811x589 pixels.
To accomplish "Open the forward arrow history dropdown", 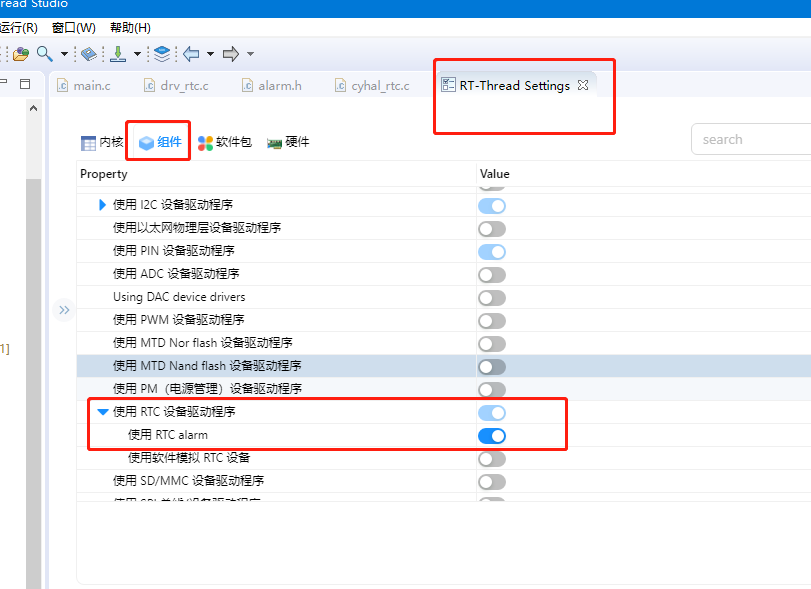I will pos(250,54).
